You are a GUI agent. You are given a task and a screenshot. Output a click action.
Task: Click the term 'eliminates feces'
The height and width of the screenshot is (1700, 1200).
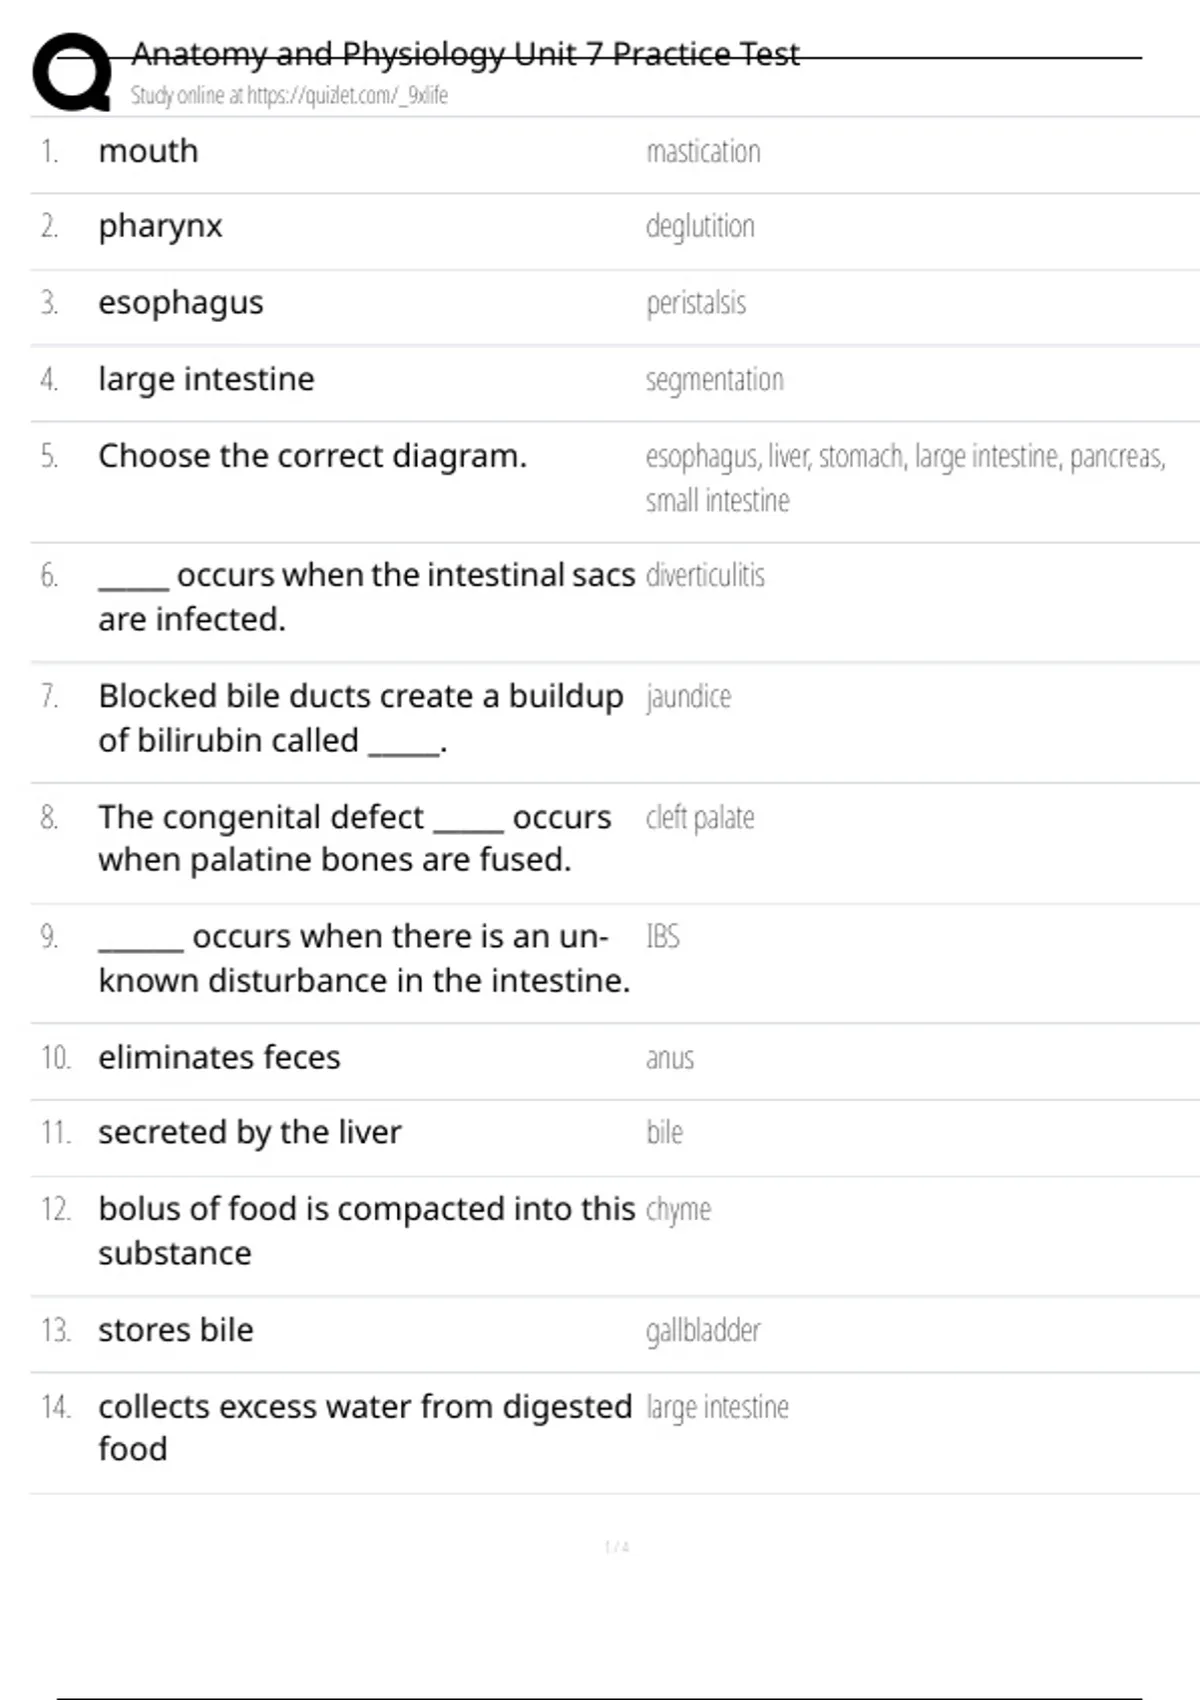(219, 1057)
